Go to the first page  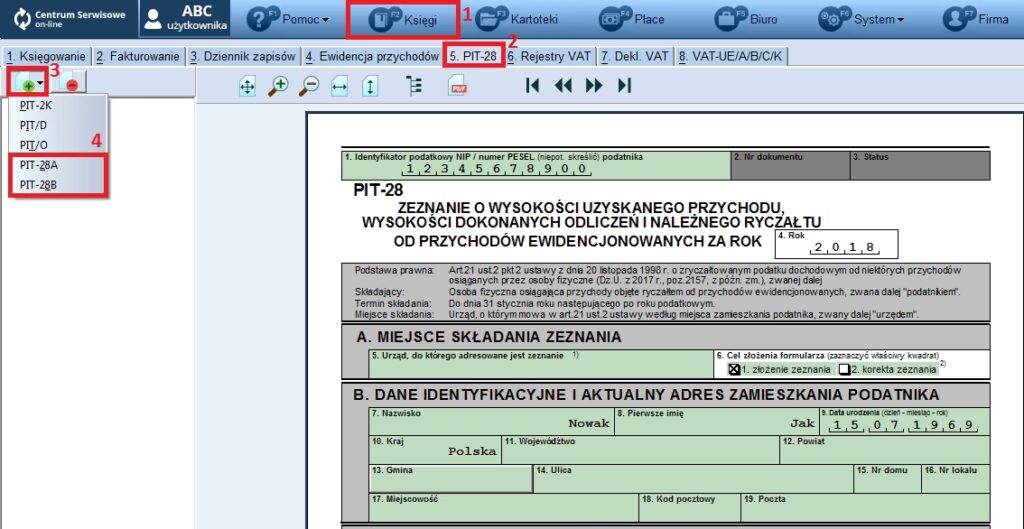pos(533,86)
